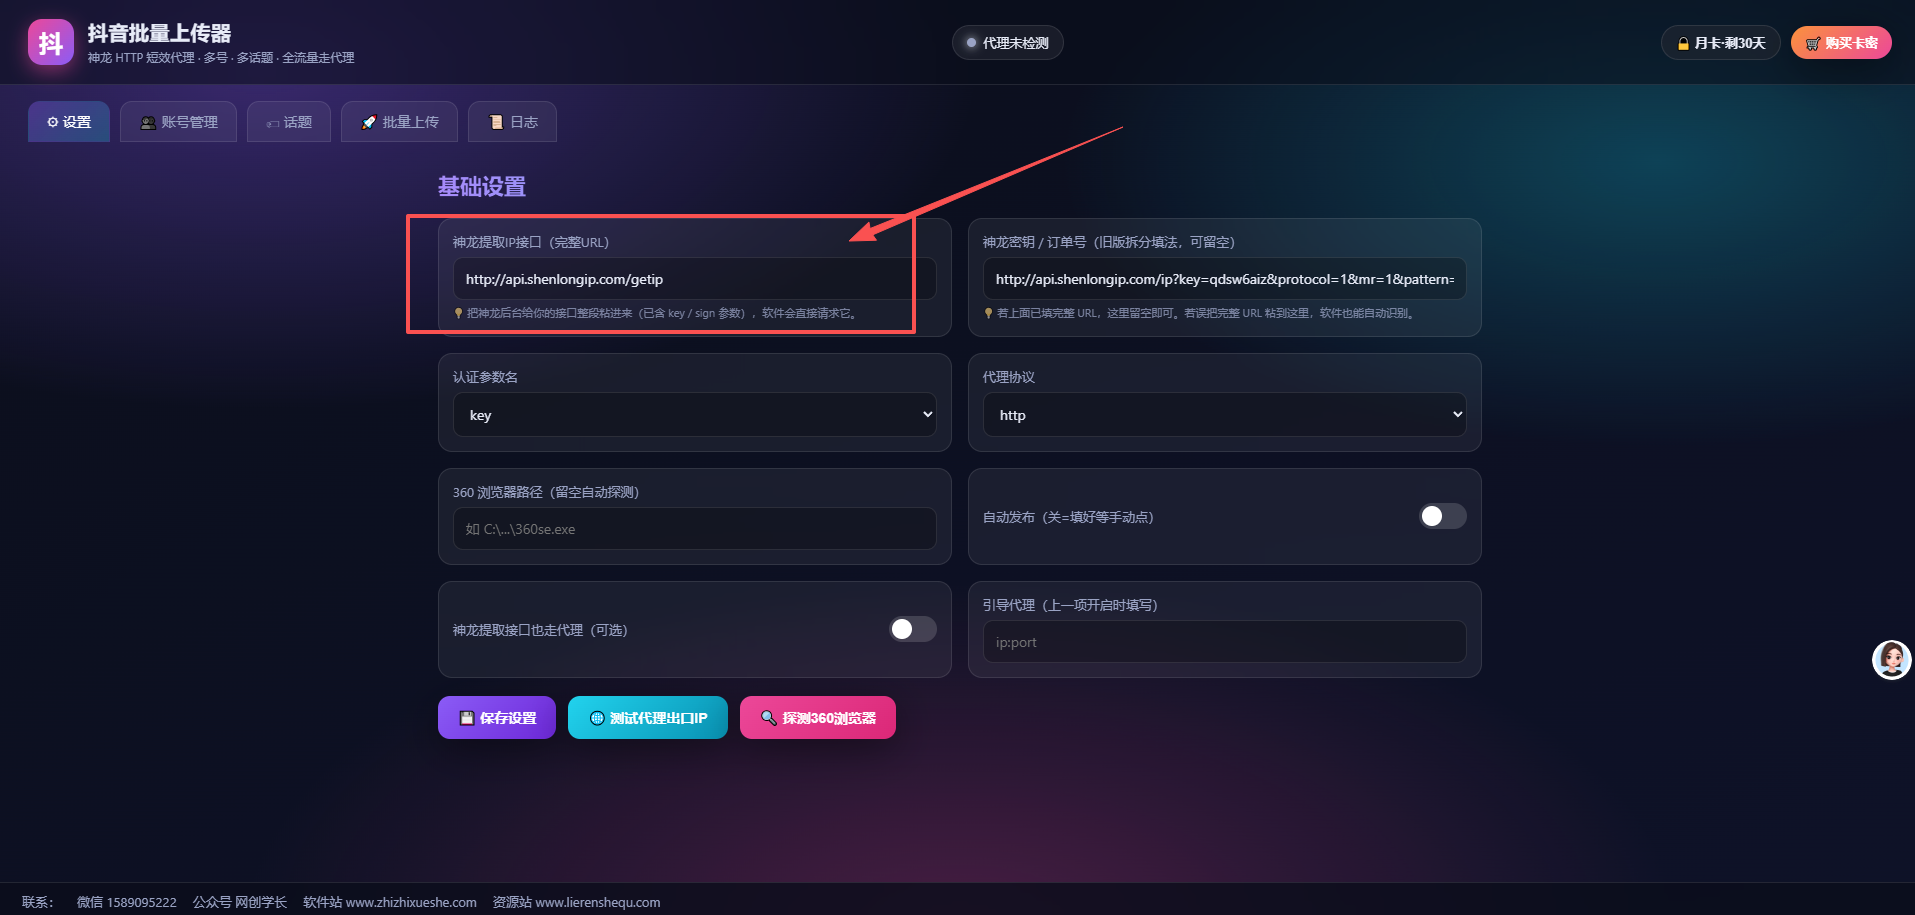Click the 保存设置 button
The image size is (1915, 915).
pos(497,718)
